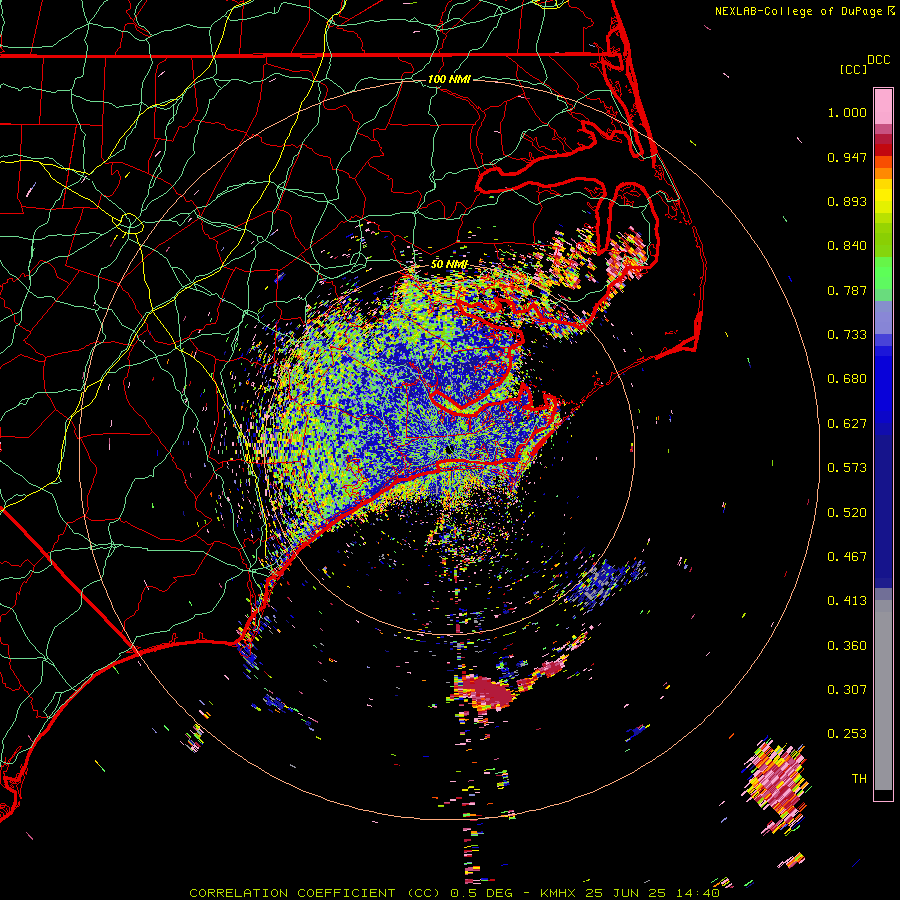This screenshot has height=900, width=900.
Task: Click the 50 NMI range ring label
Action: coord(449,264)
